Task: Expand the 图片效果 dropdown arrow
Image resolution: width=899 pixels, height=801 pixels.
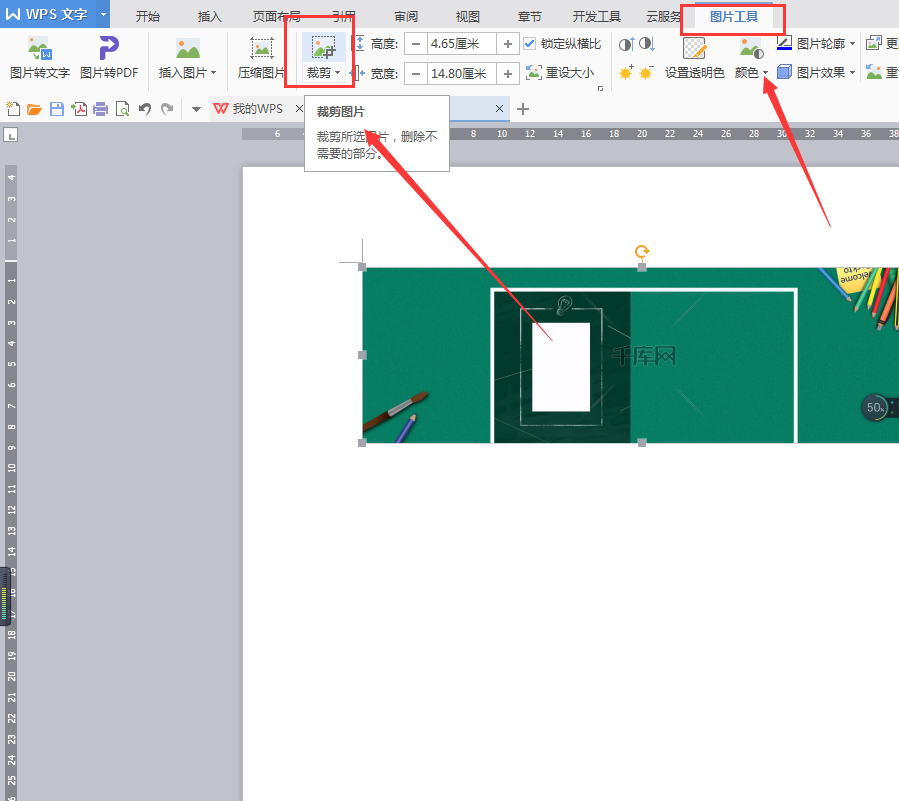Action: pyautogui.click(x=853, y=73)
